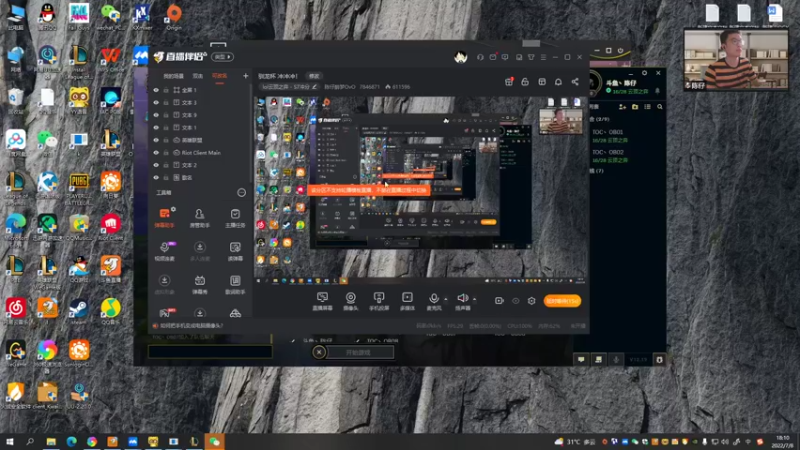Toggle lock on Riot Client Main source
This screenshot has height=450, width=800.
tap(166, 153)
